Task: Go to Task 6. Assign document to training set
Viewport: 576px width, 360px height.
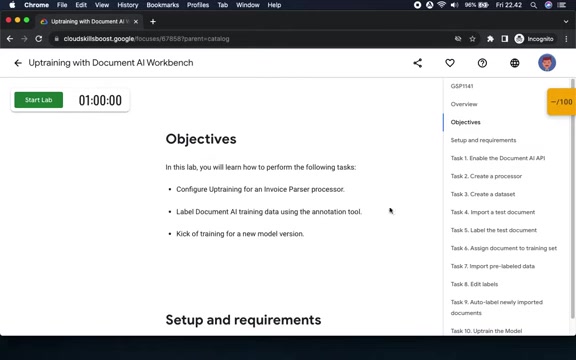Action: click(504, 248)
